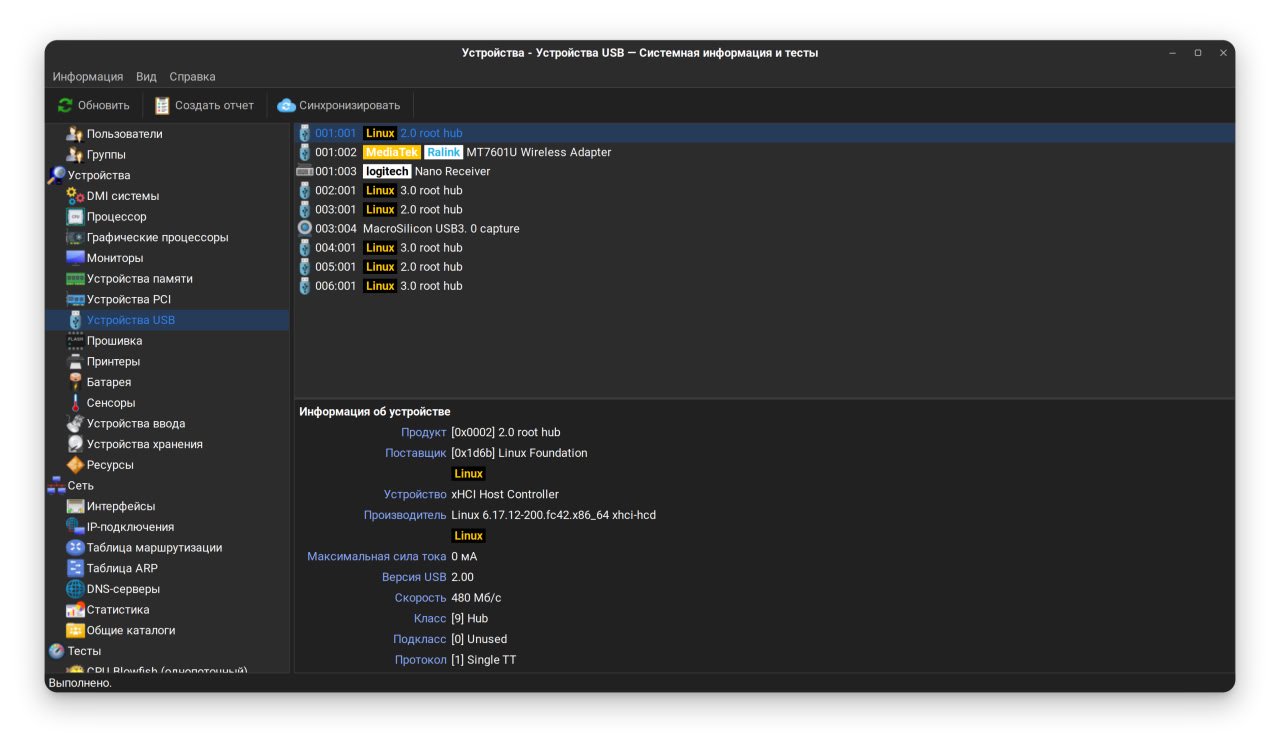Image resolution: width=1280 pixels, height=742 pixels.
Task: Collapse the Тесты tree category
Action: click(57, 651)
